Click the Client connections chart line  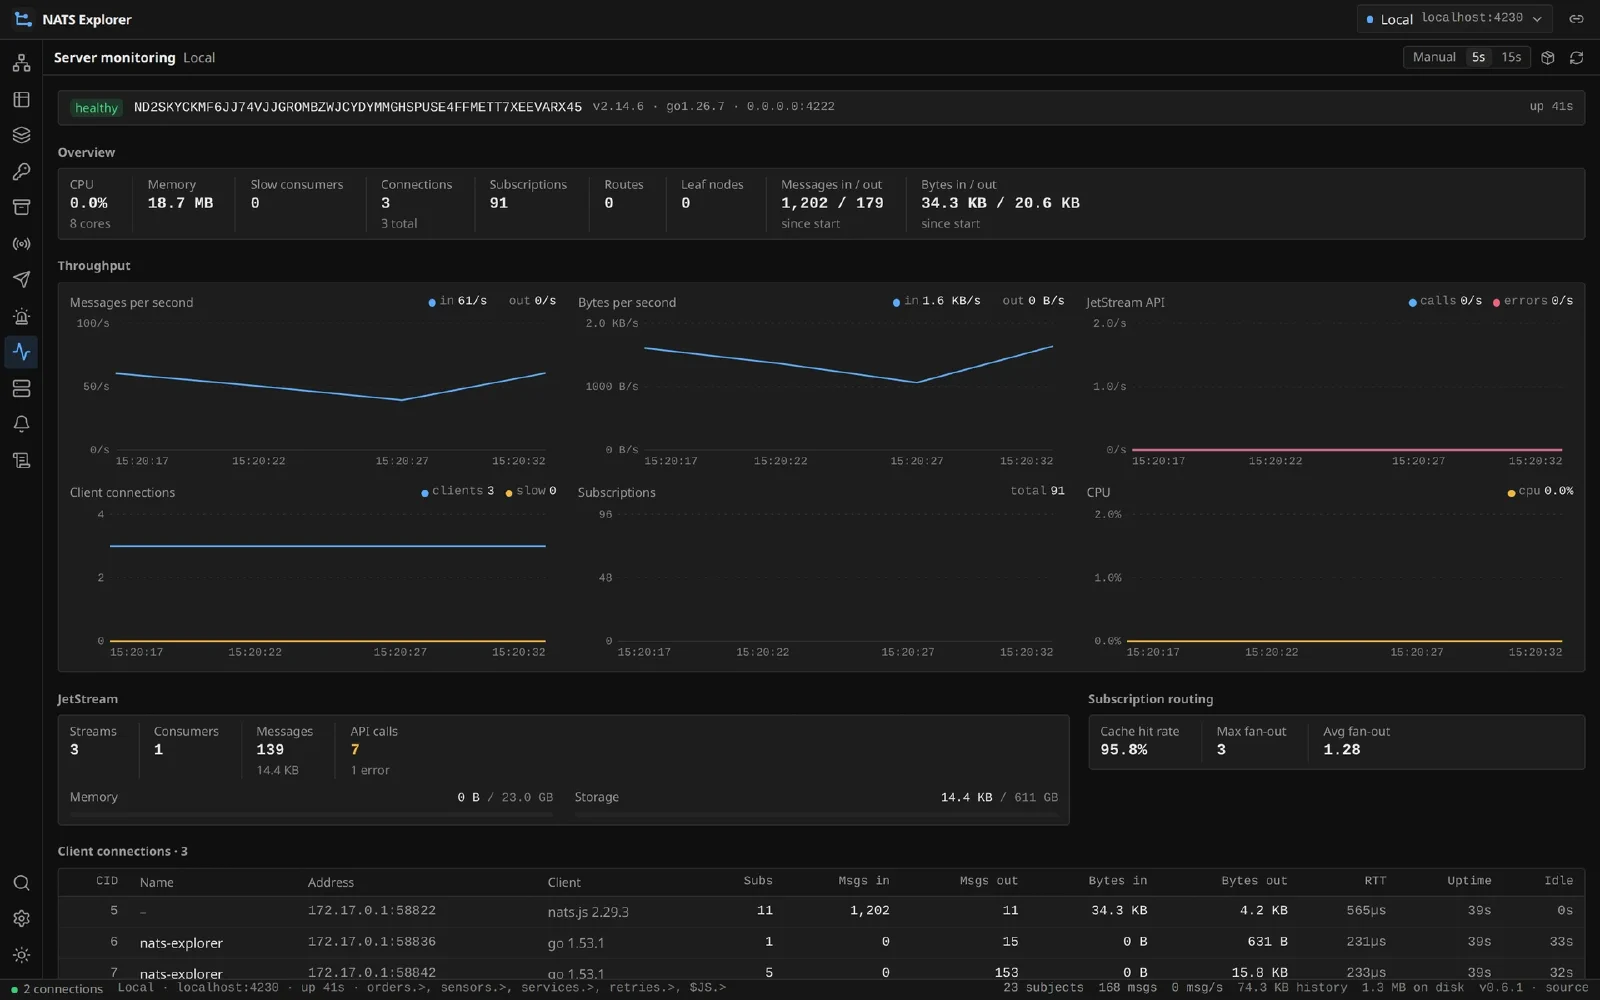pos(328,546)
